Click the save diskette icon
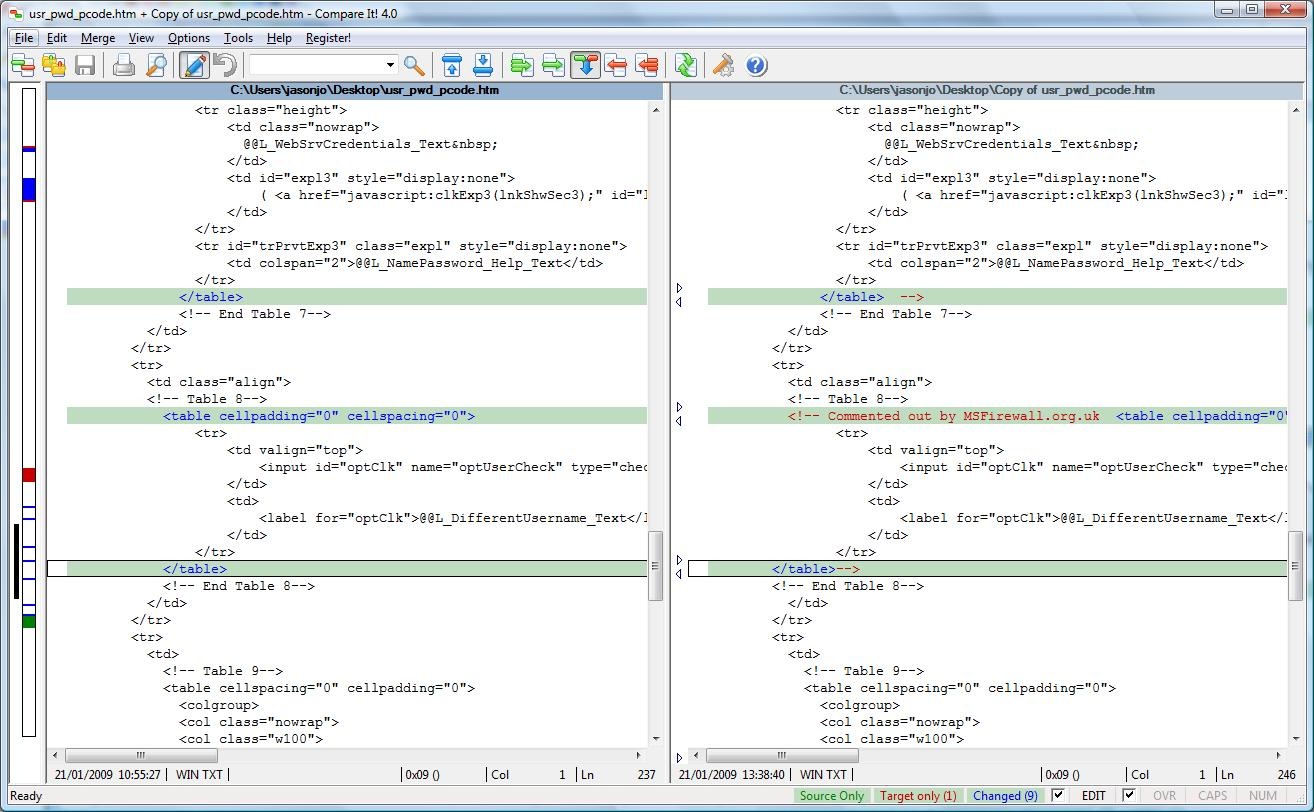 pos(85,66)
